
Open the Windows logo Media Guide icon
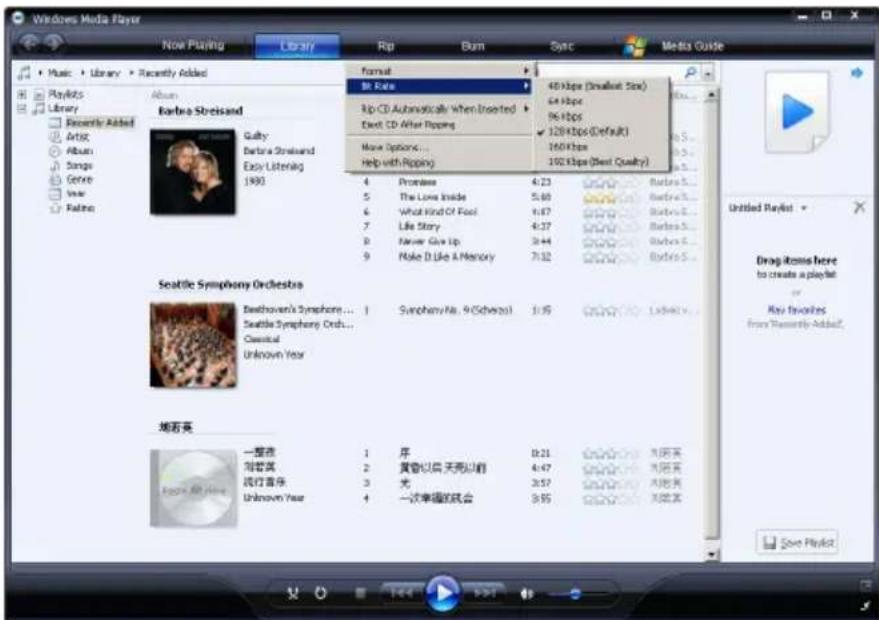[635, 47]
